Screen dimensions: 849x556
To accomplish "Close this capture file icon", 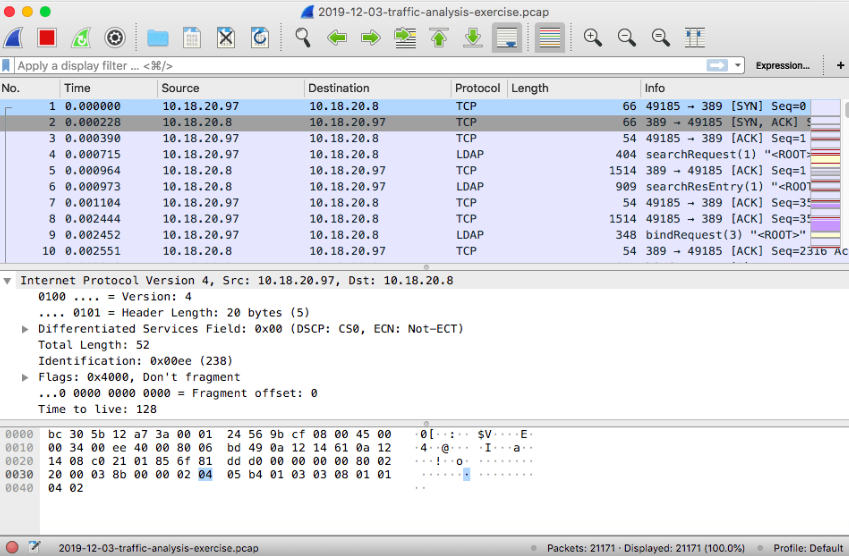I will pos(226,38).
